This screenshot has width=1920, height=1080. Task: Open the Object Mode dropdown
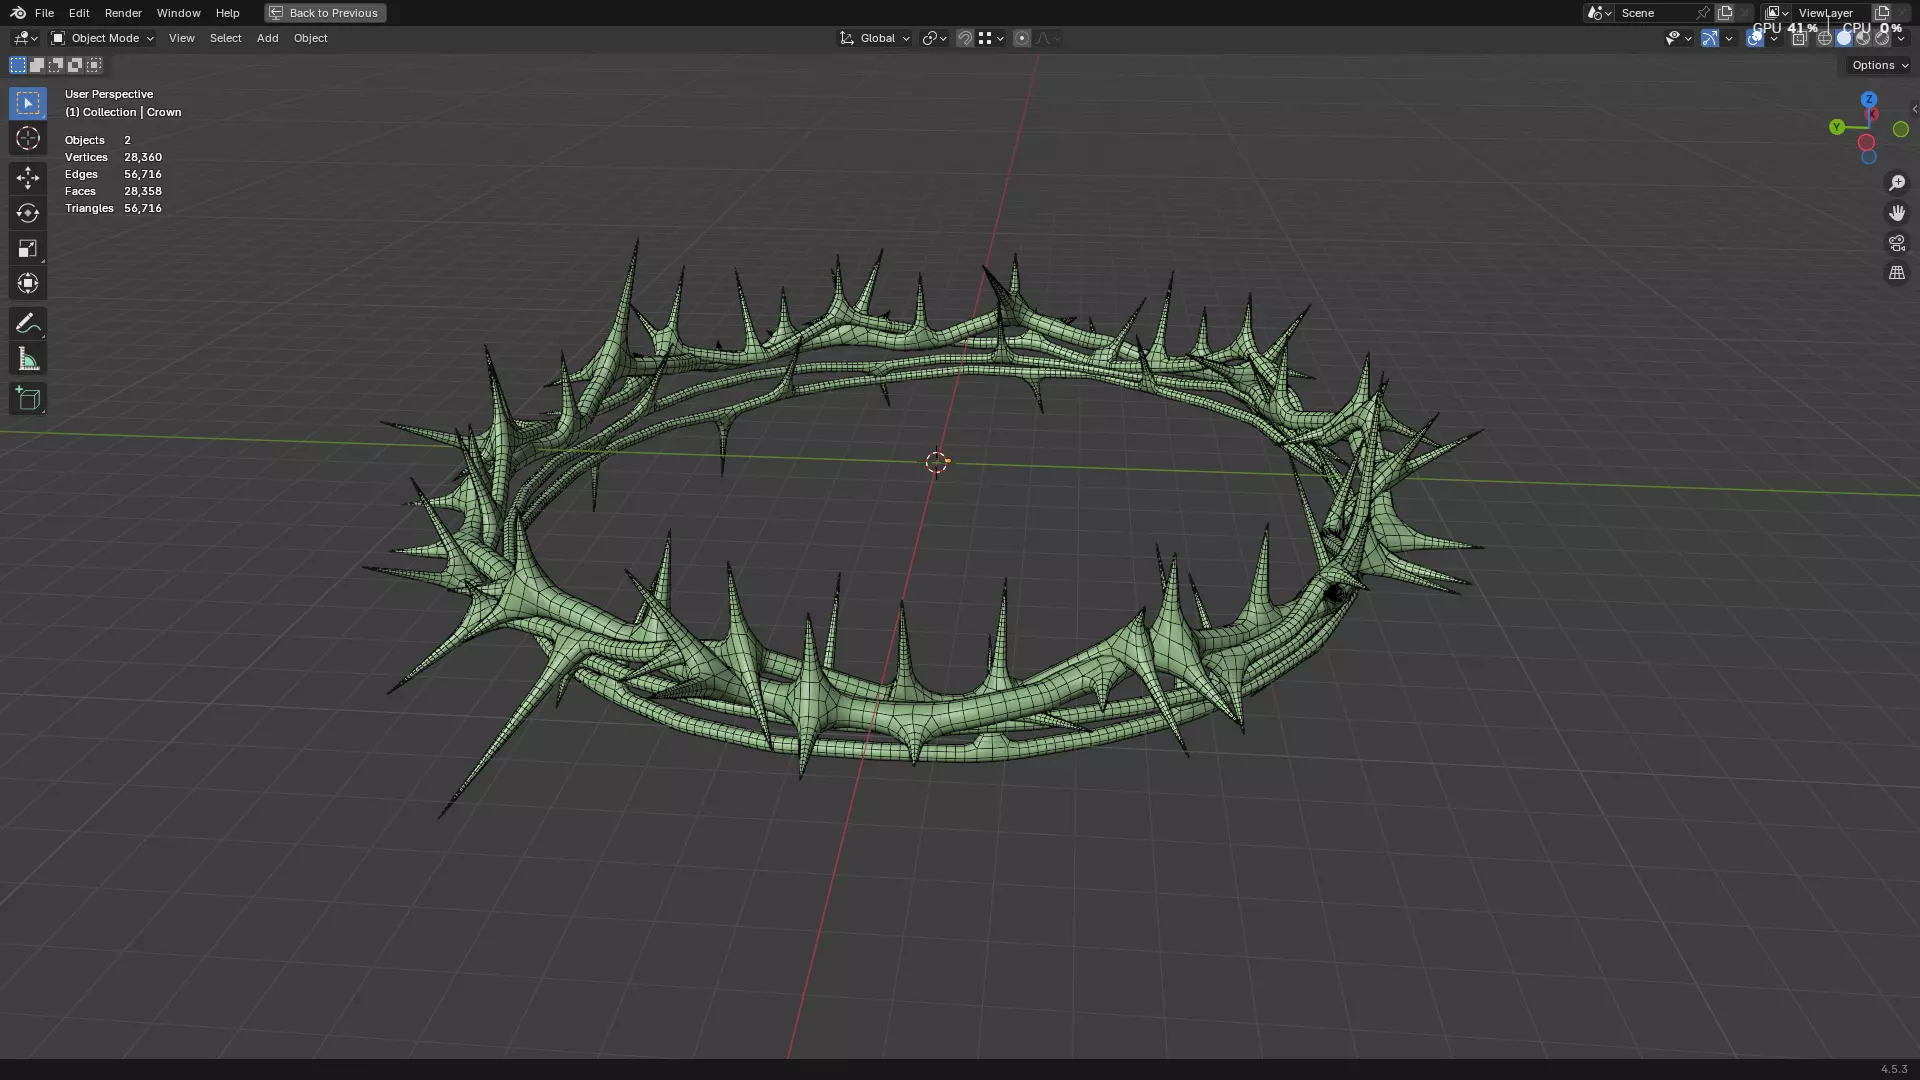coord(102,38)
